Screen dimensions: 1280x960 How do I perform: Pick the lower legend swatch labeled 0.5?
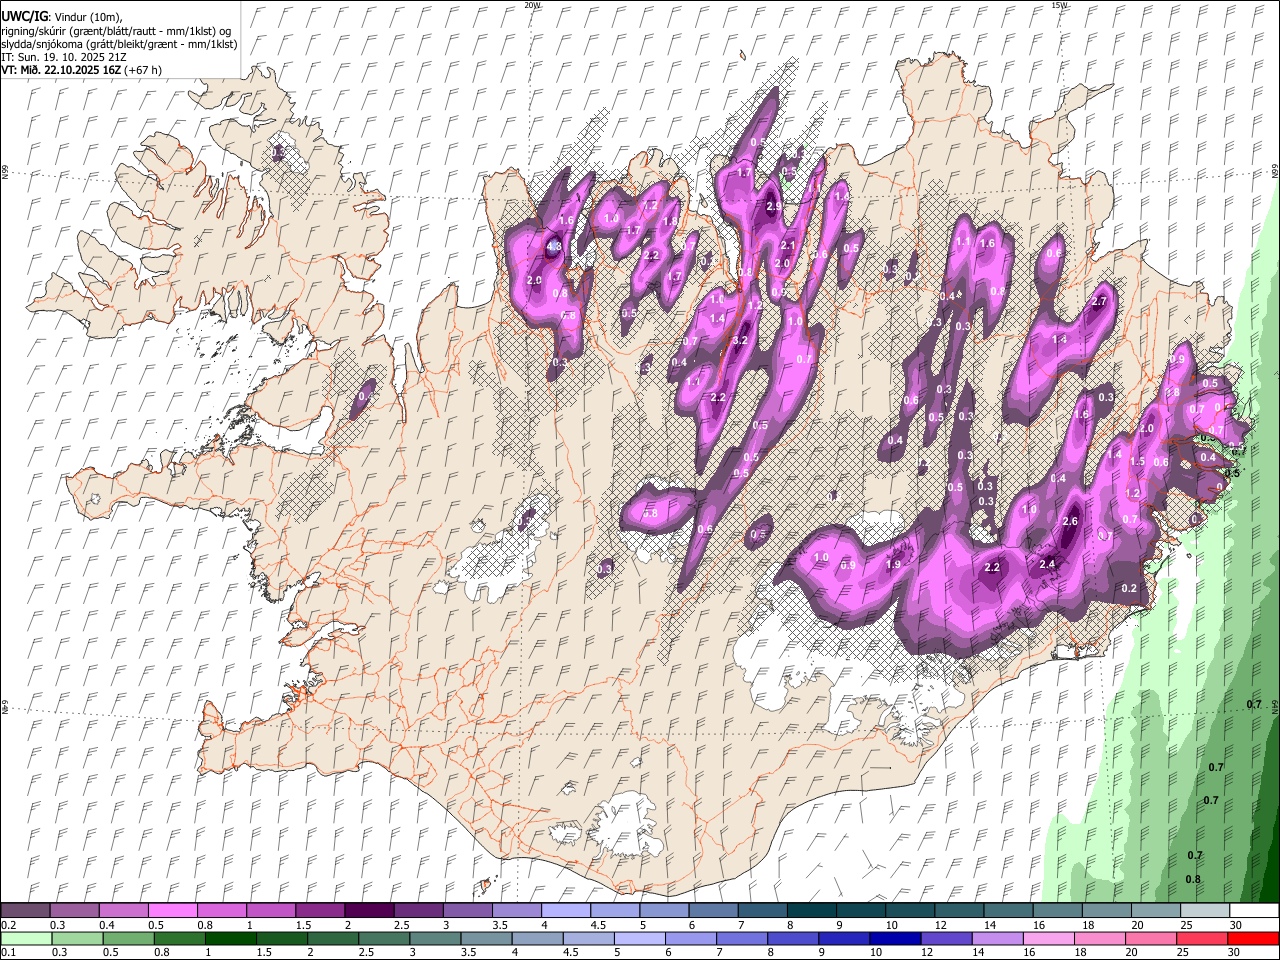[128, 939]
